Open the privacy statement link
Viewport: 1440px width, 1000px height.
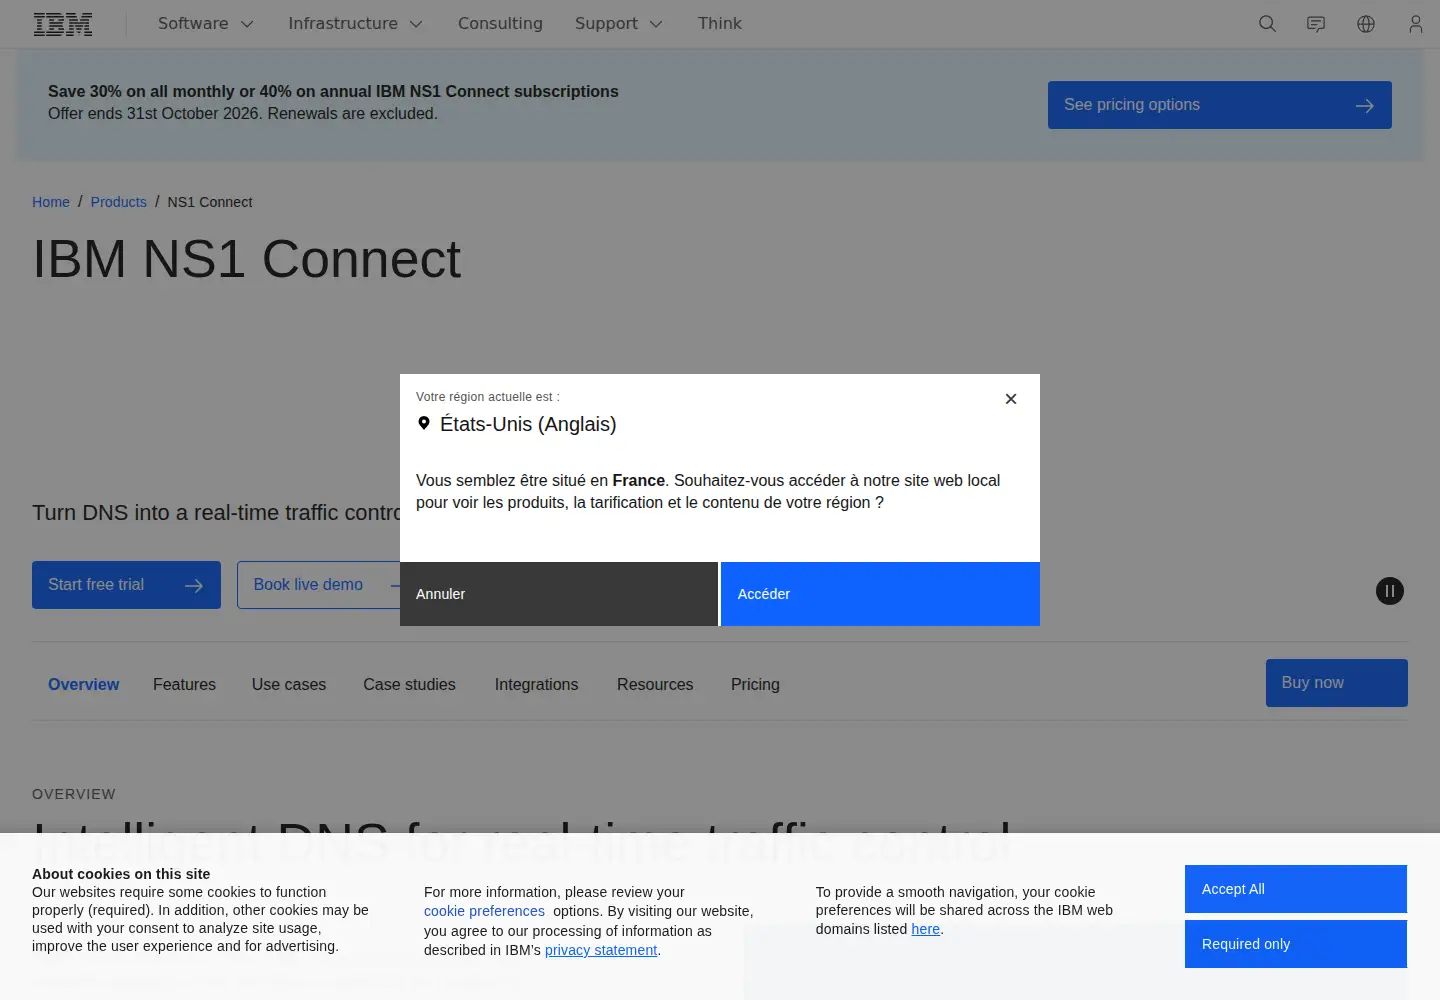coord(601,950)
